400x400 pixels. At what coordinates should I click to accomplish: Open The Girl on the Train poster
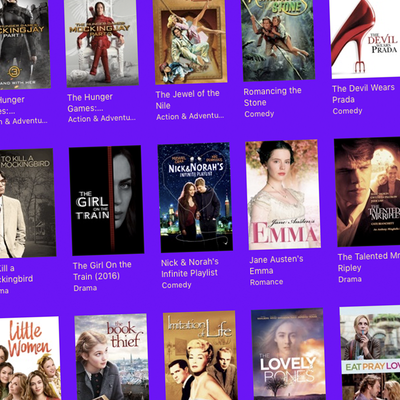106,200
